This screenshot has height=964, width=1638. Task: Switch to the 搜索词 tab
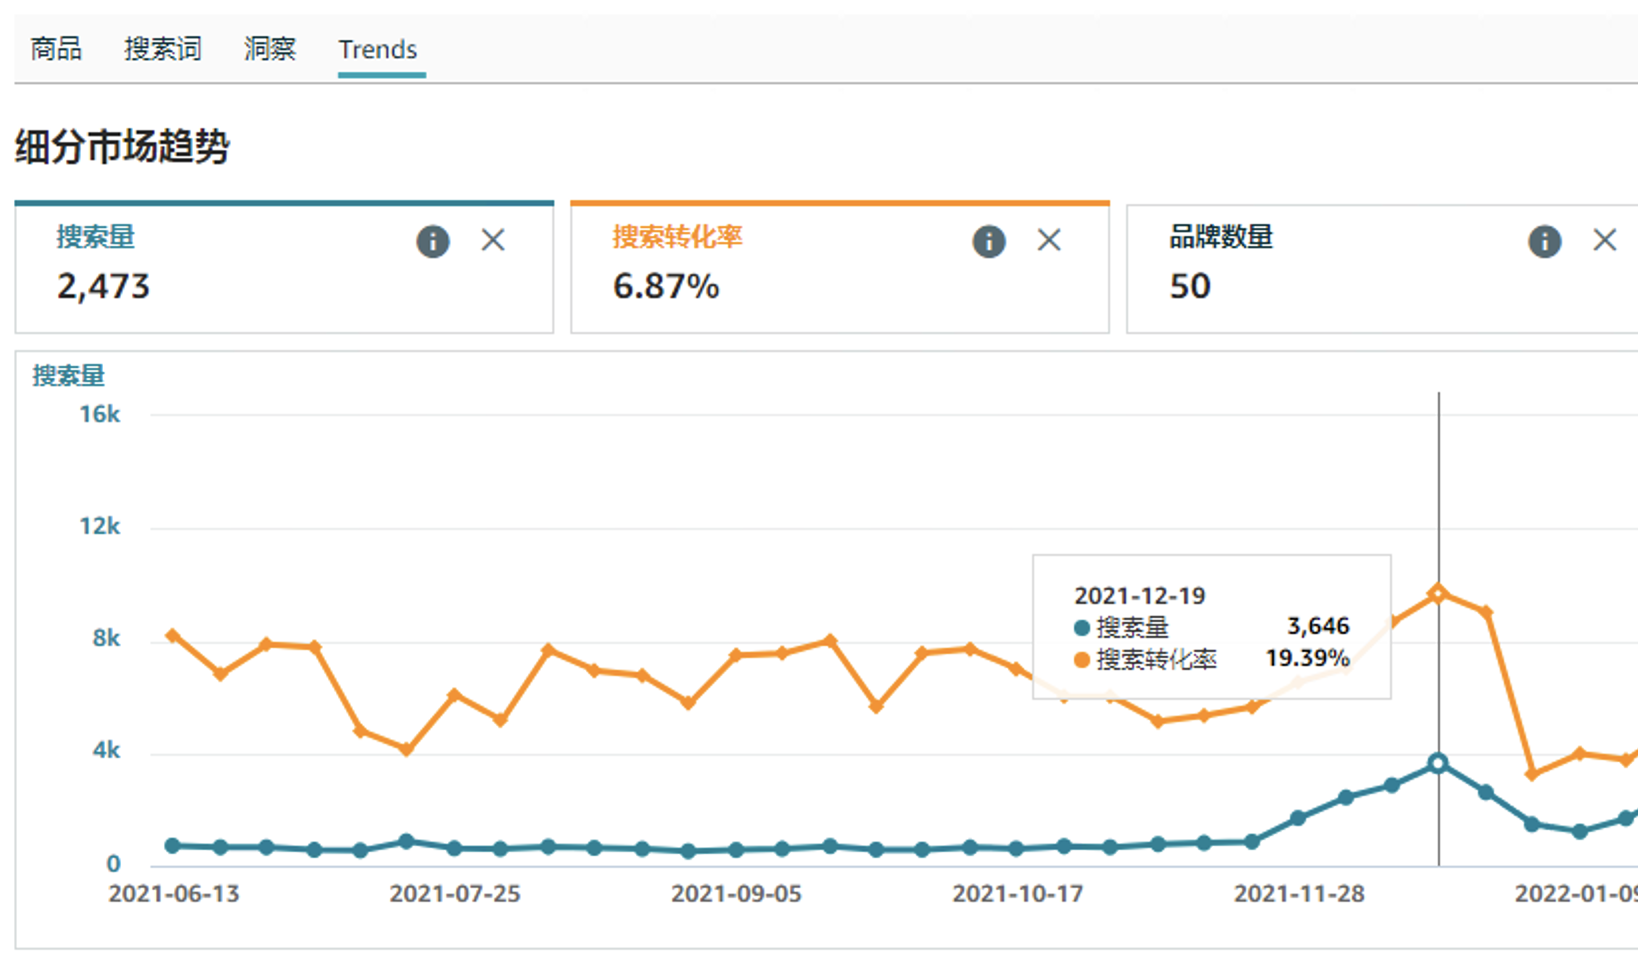point(162,49)
